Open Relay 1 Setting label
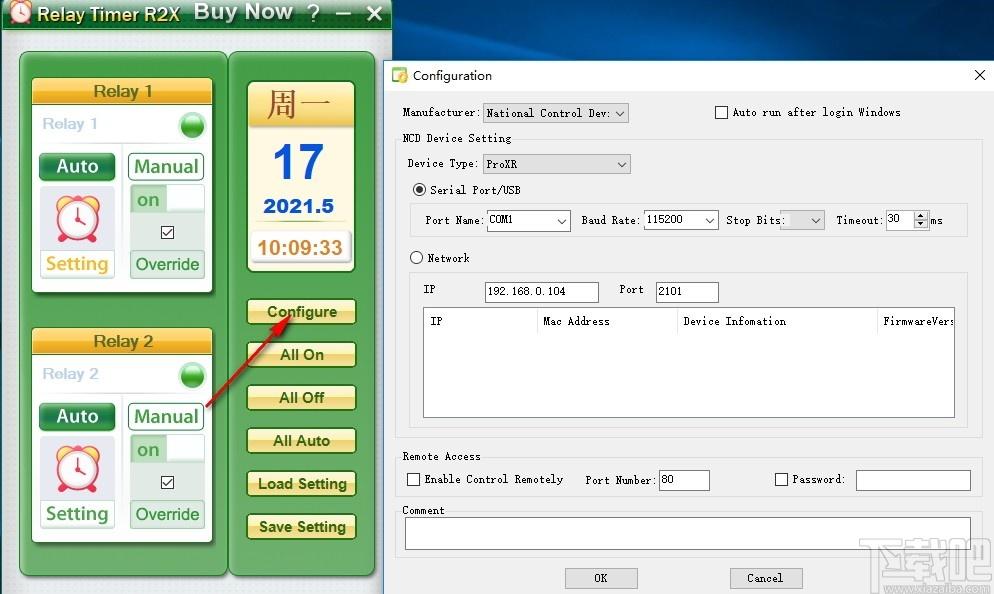The image size is (994, 594). click(77, 263)
